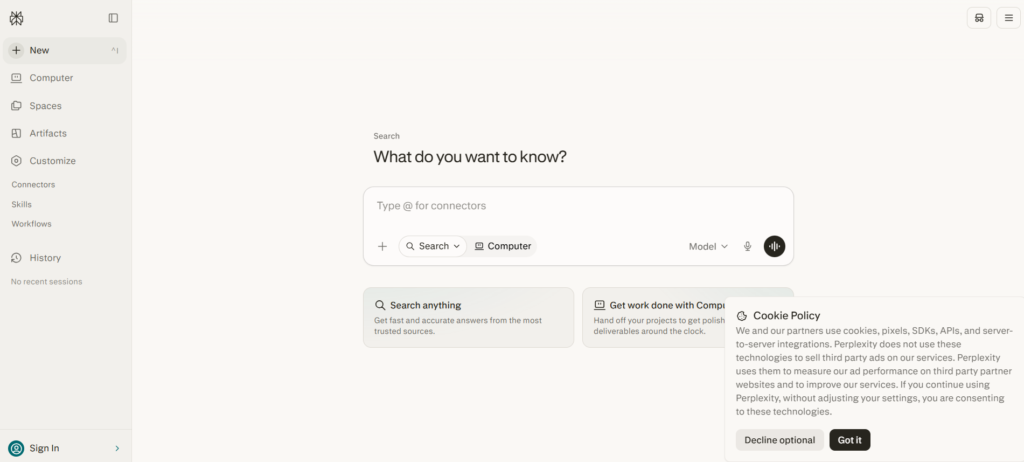Collapse the sidebar panel icon
1024x462 pixels.
click(x=113, y=18)
